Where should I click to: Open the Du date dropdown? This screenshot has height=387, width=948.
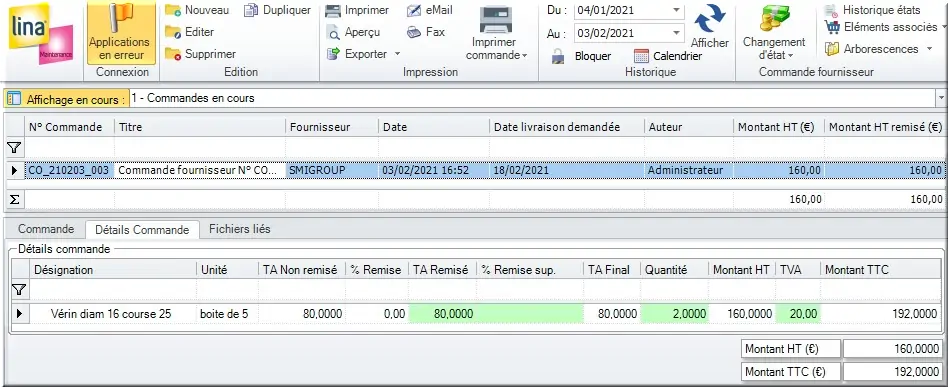(676, 11)
